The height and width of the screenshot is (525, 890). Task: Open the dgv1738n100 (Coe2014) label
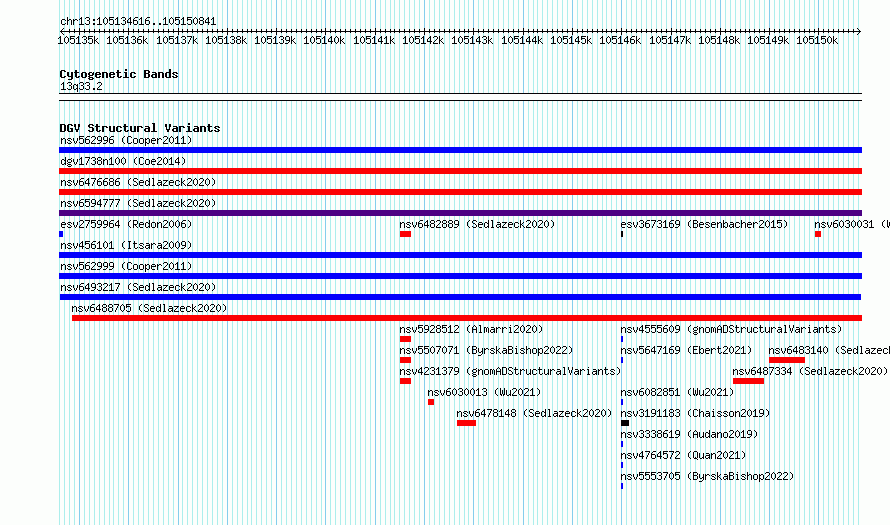coord(123,161)
